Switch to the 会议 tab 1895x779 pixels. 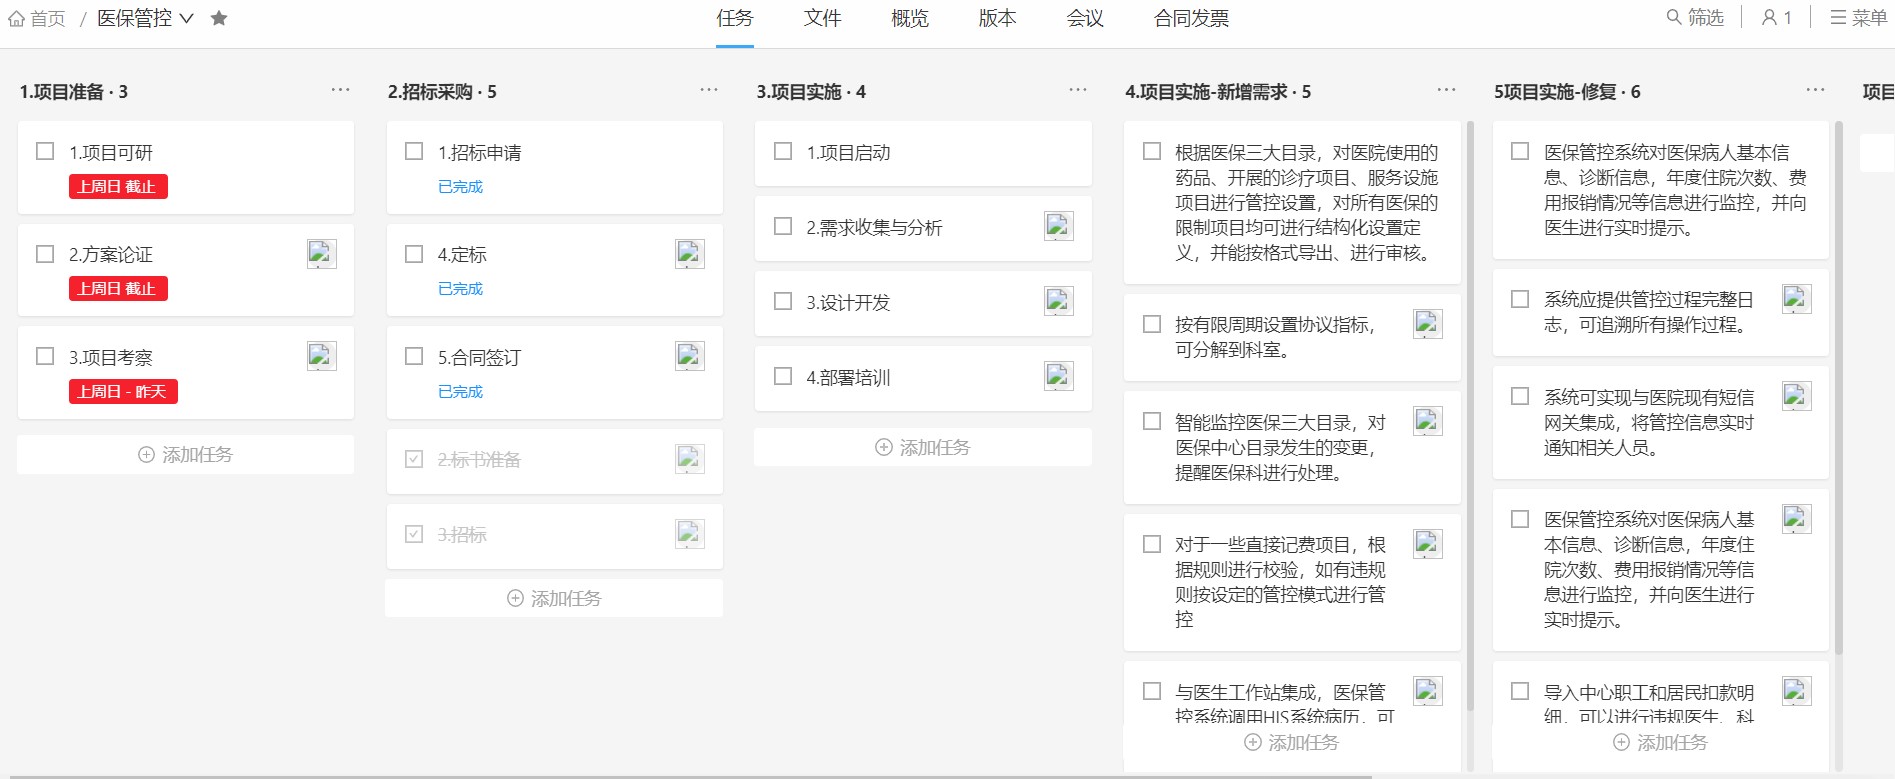pyautogui.click(x=1085, y=18)
